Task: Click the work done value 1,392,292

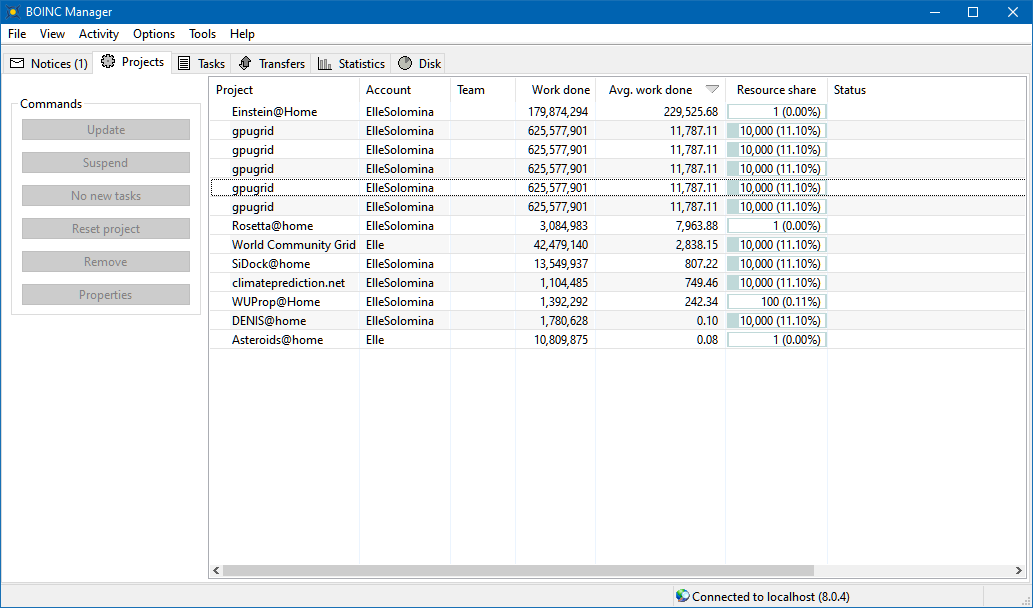Action: pyautogui.click(x=563, y=302)
